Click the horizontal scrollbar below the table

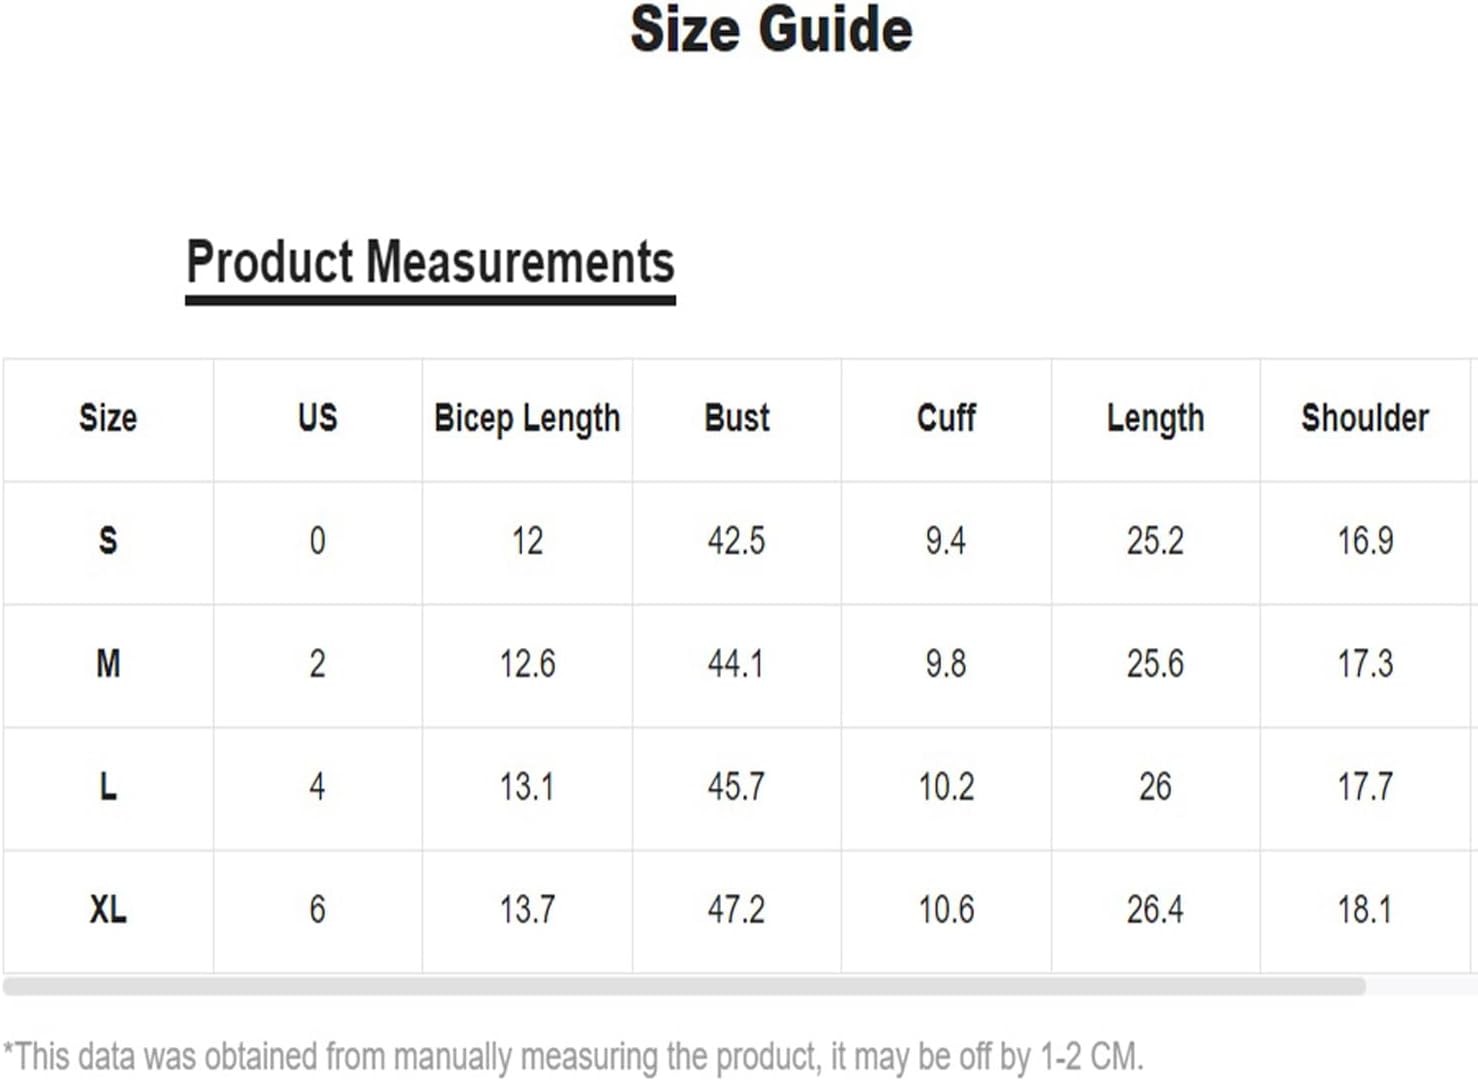pos(684,986)
